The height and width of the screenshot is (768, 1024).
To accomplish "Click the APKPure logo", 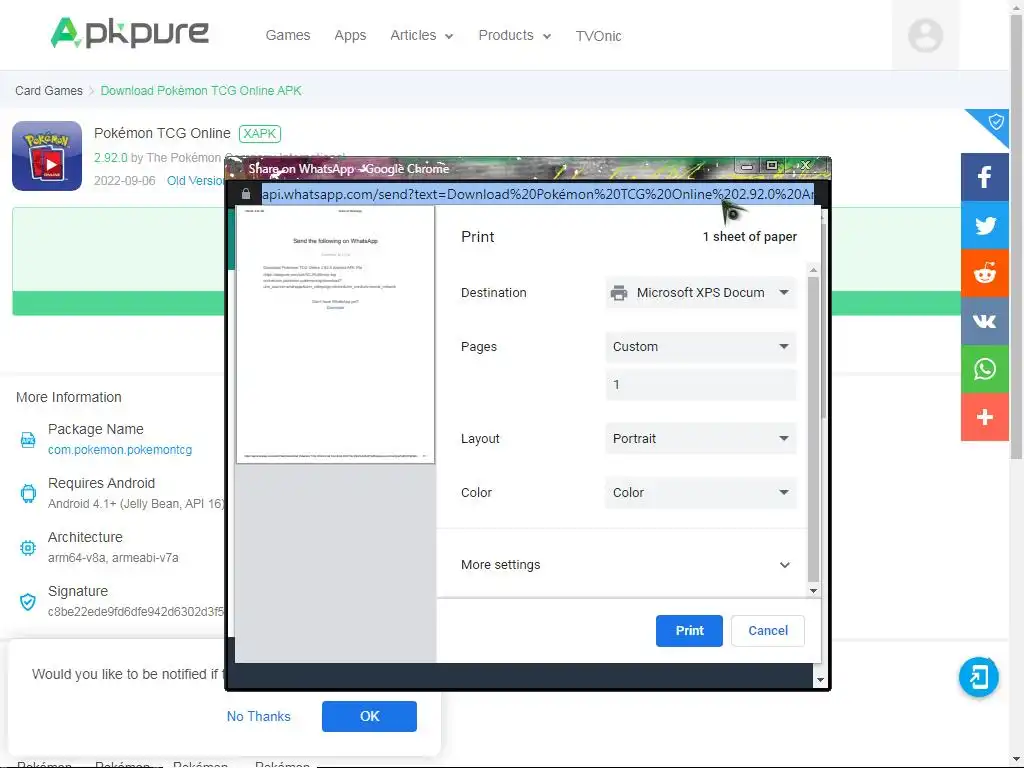I will (129, 33).
